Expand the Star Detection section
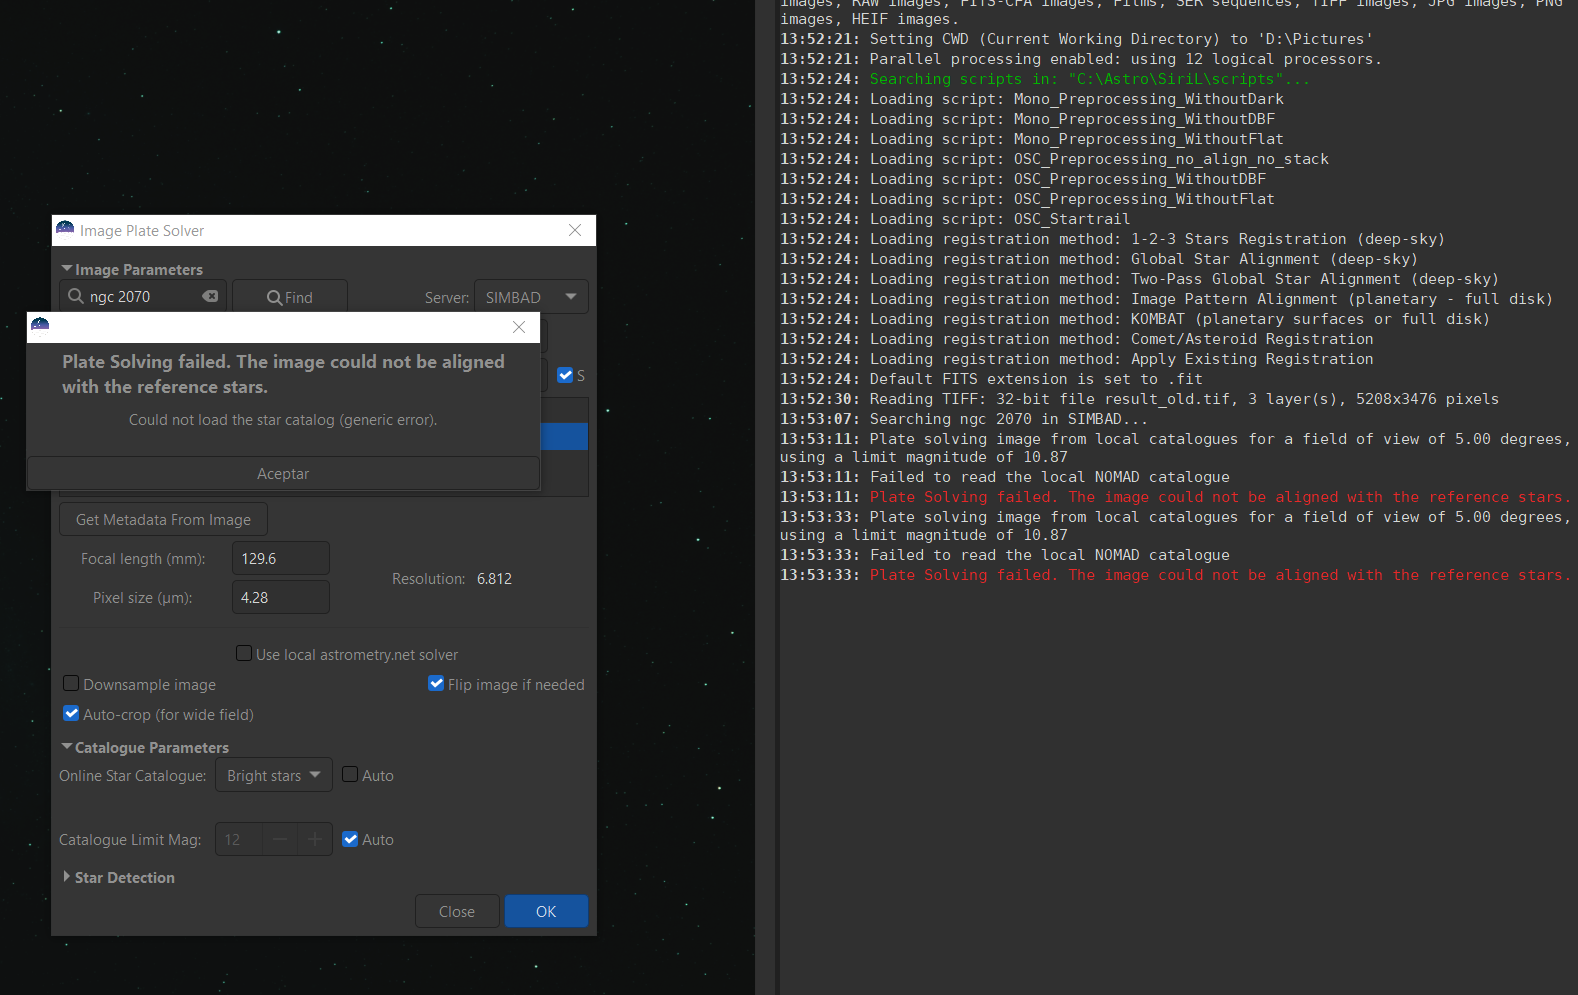The image size is (1578, 995). (67, 877)
